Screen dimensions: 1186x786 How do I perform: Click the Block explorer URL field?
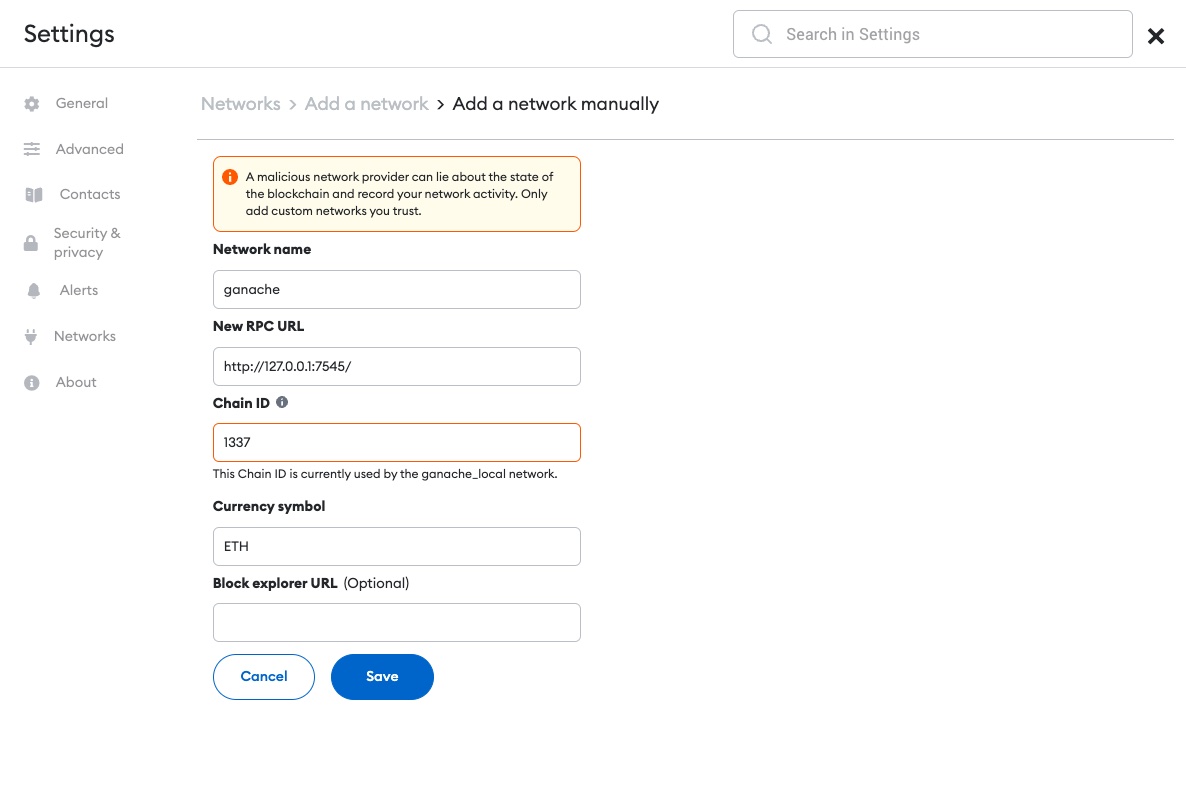tap(396, 622)
